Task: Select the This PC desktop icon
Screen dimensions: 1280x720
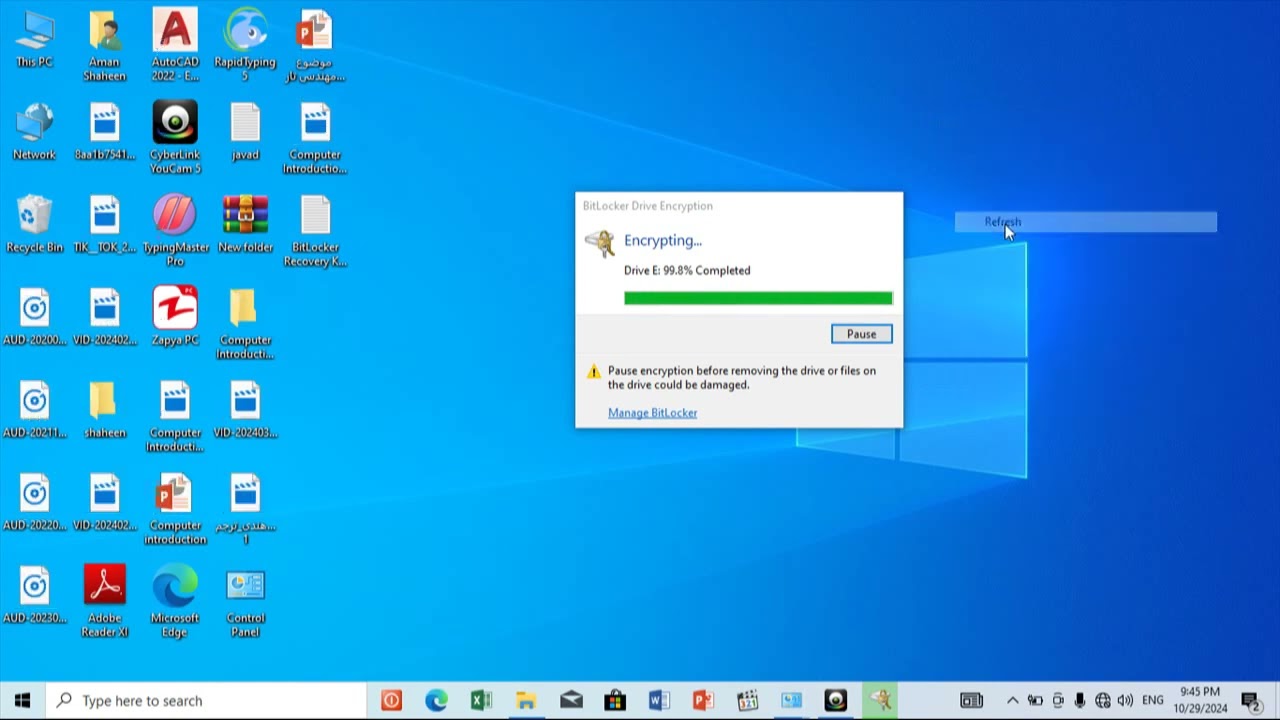Action: coord(34,40)
